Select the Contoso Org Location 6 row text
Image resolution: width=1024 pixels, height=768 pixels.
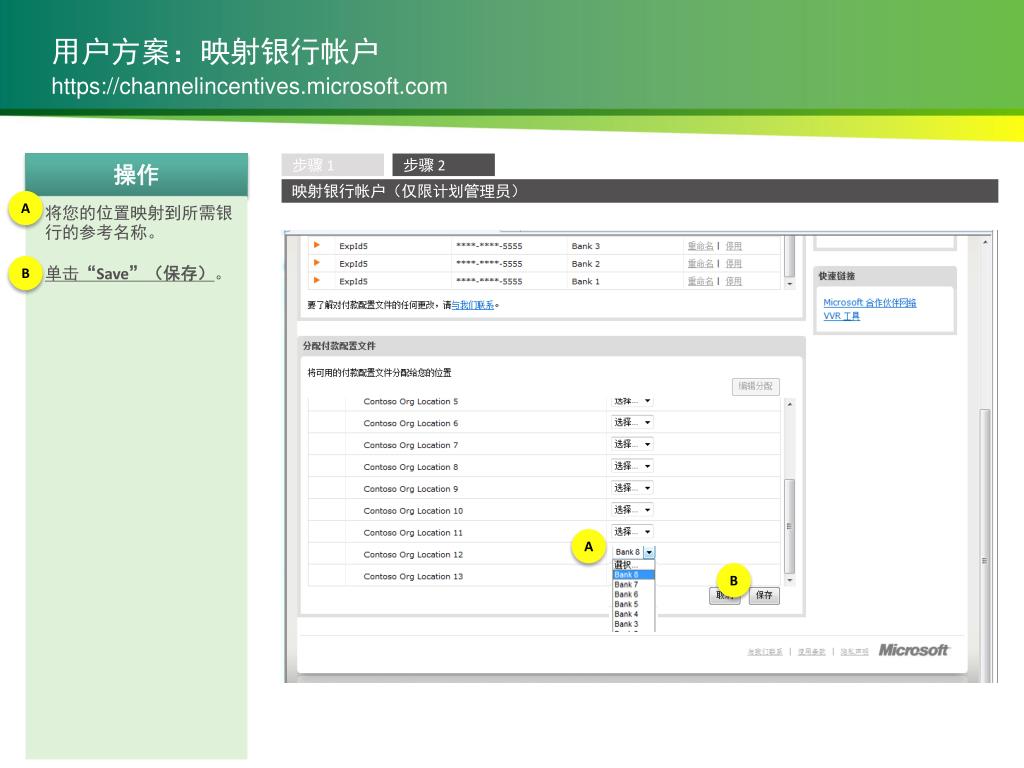[411, 423]
